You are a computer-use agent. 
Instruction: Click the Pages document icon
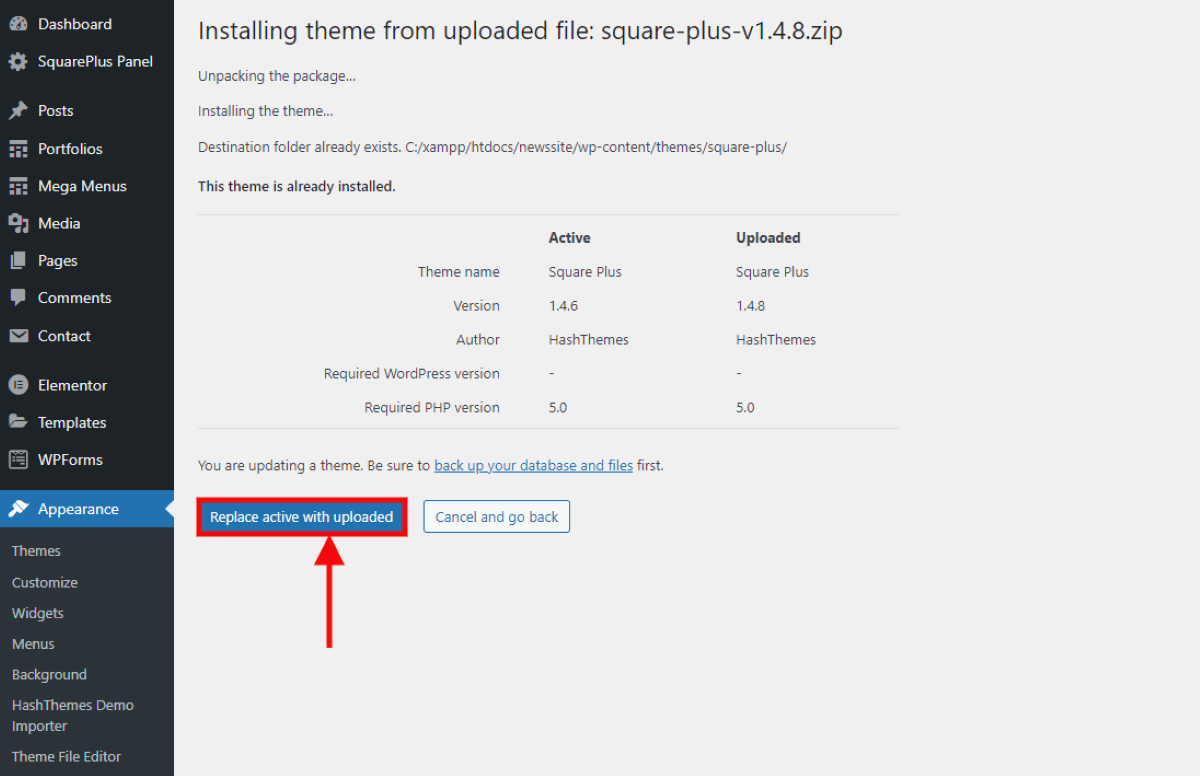click(18, 261)
